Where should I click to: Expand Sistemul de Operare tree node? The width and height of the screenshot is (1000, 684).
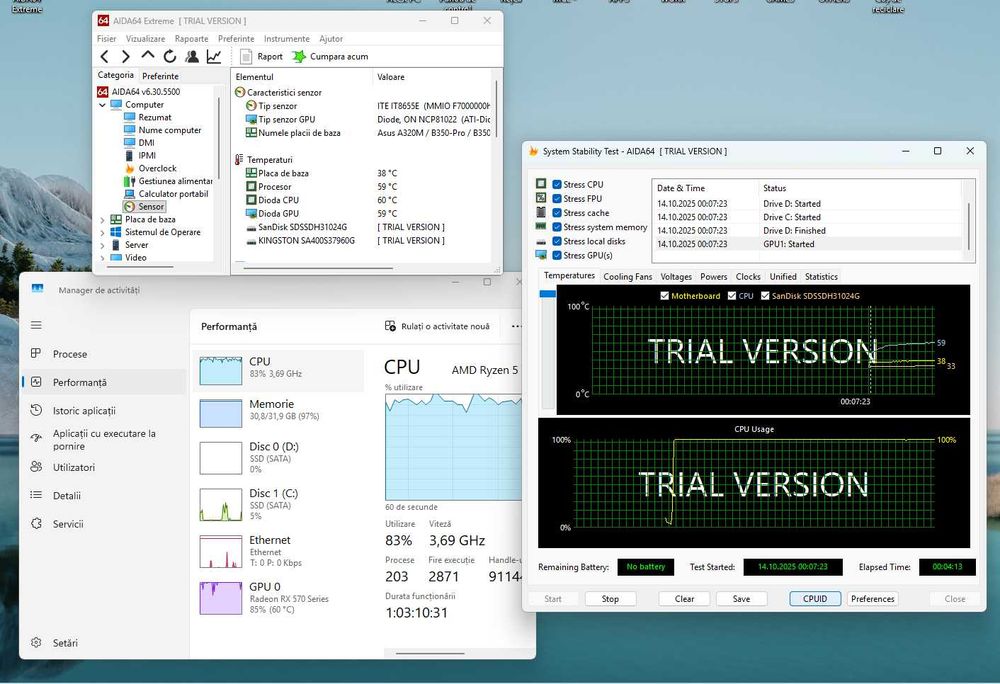(x=102, y=232)
